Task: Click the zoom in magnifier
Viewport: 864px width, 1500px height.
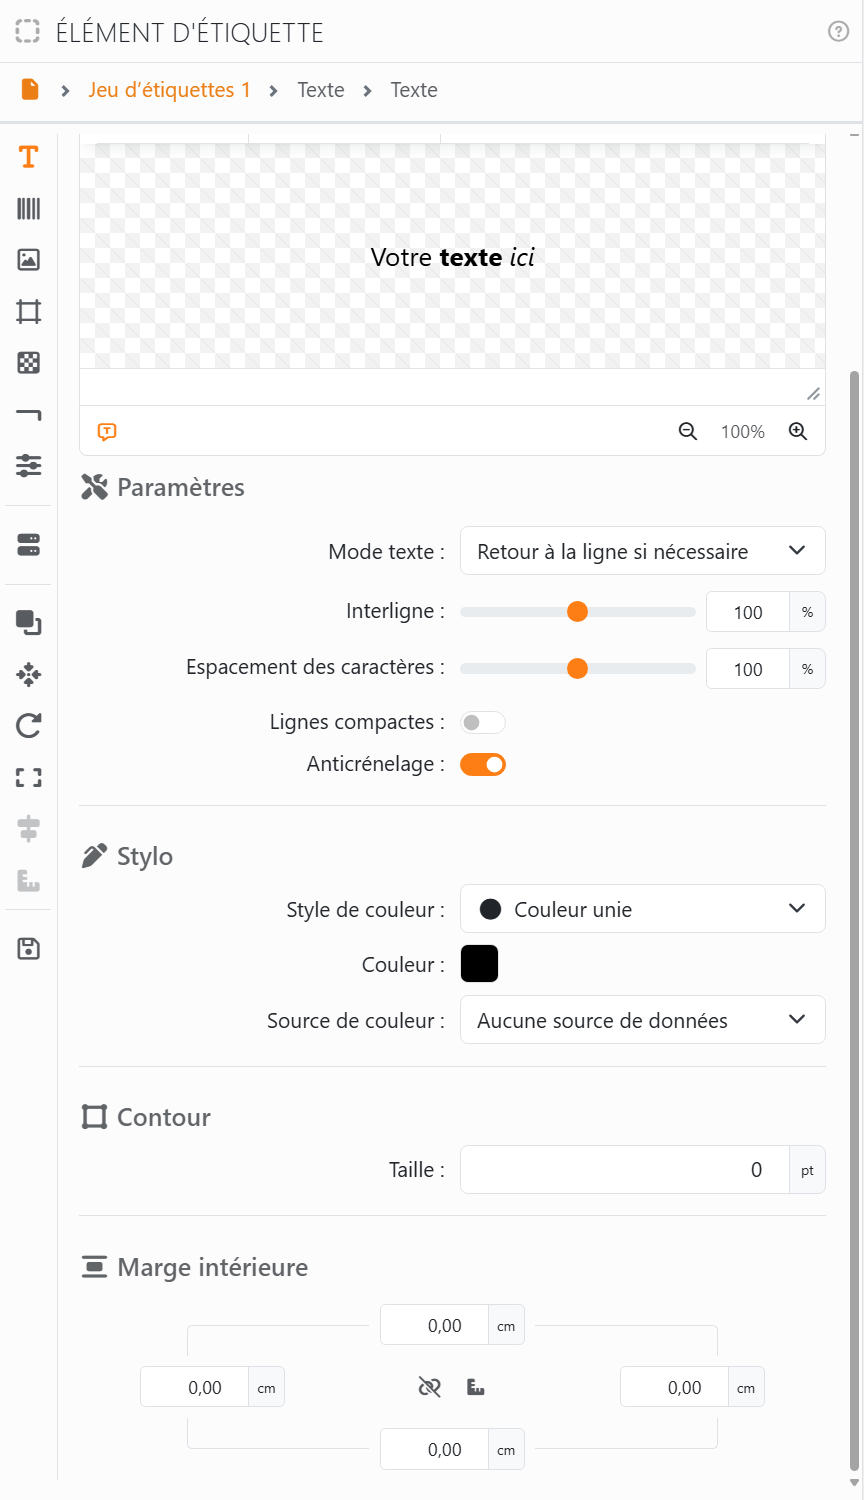Action: [798, 432]
